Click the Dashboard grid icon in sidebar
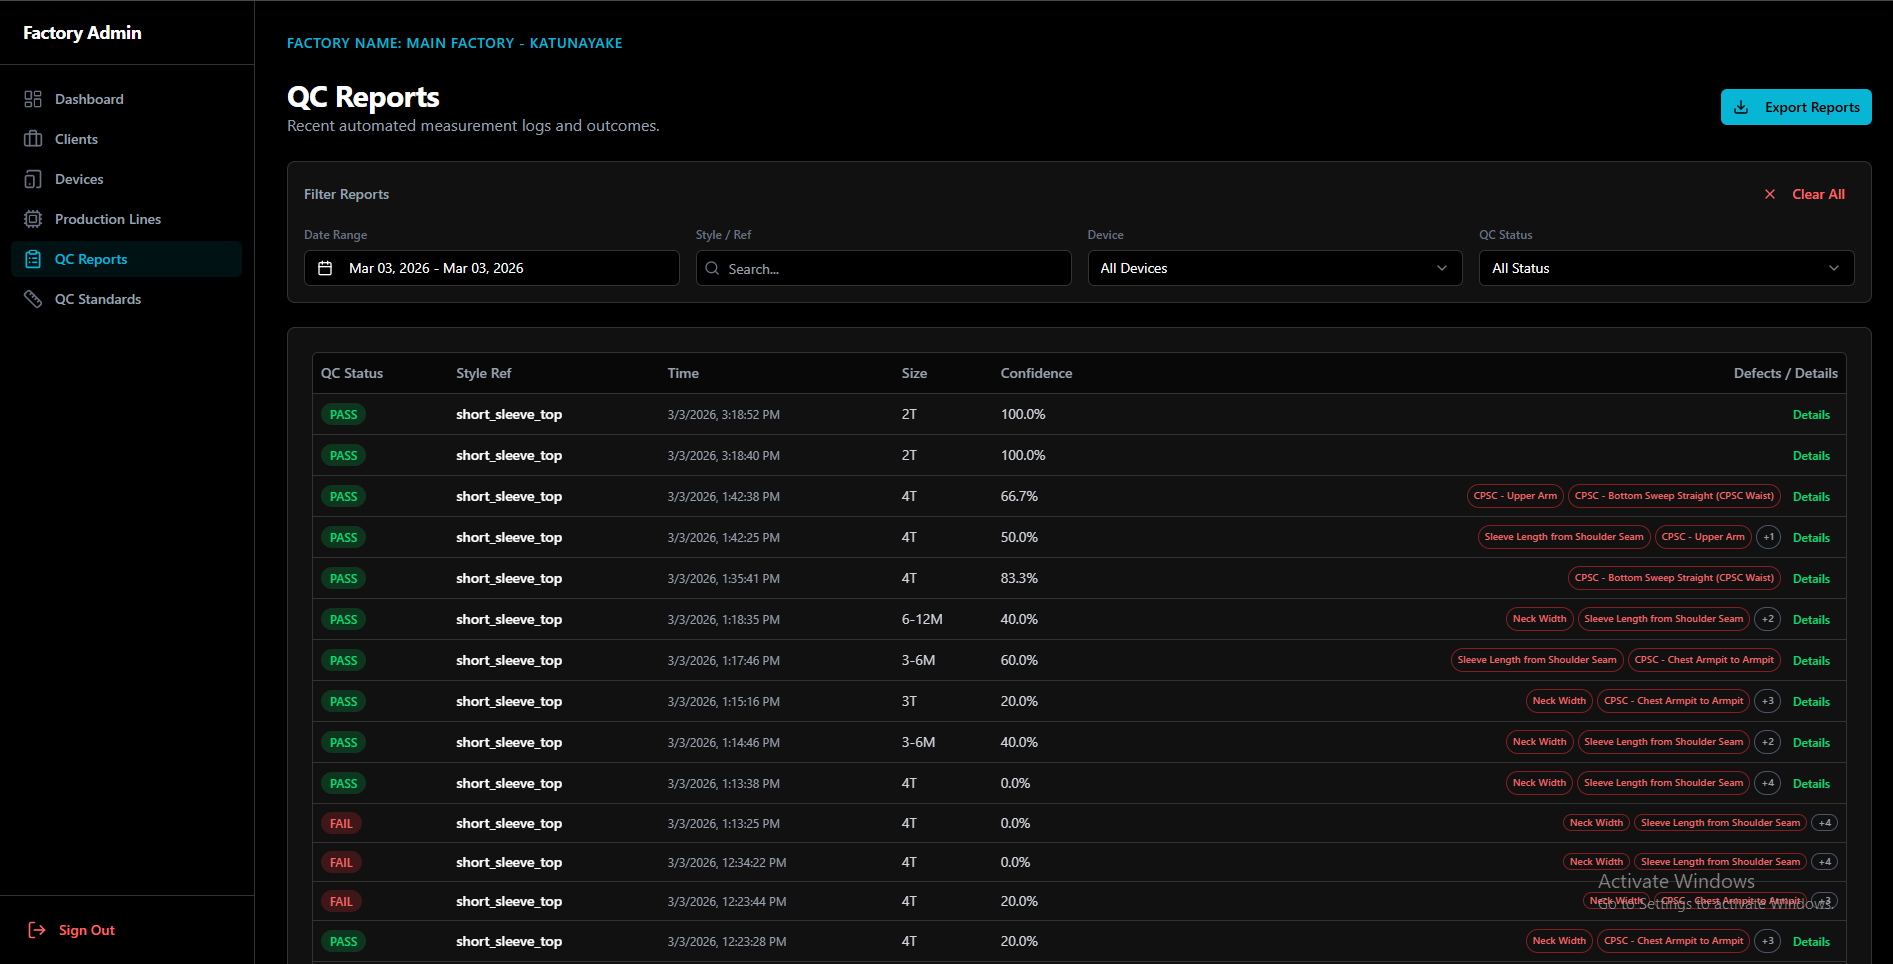The image size is (1893, 964). click(x=33, y=99)
